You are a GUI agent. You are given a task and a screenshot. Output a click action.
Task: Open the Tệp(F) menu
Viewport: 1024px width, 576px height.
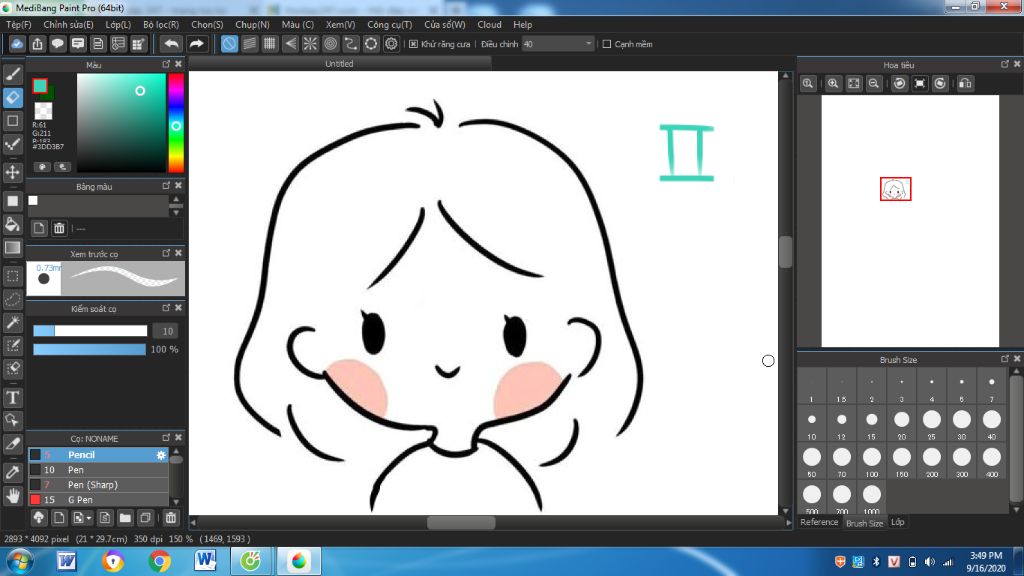pos(18,24)
